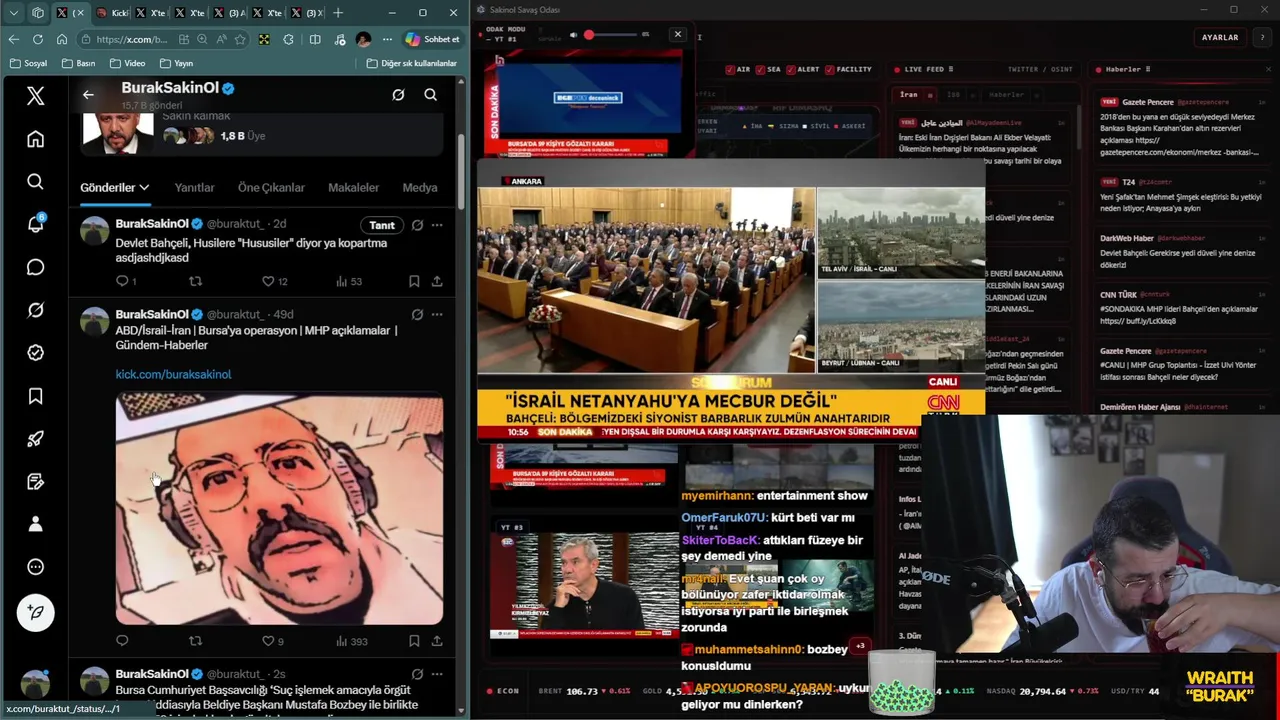Expand Gönderiler dropdown chevron

click(144, 187)
